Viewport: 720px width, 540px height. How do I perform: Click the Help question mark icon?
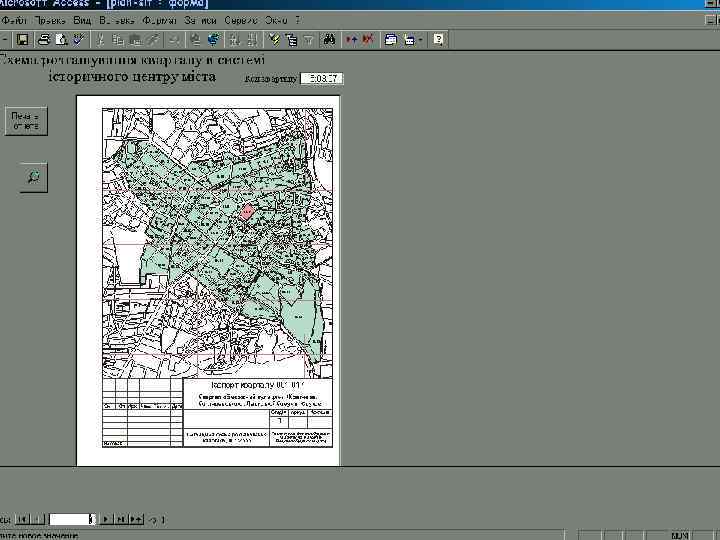click(x=438, y=39)
